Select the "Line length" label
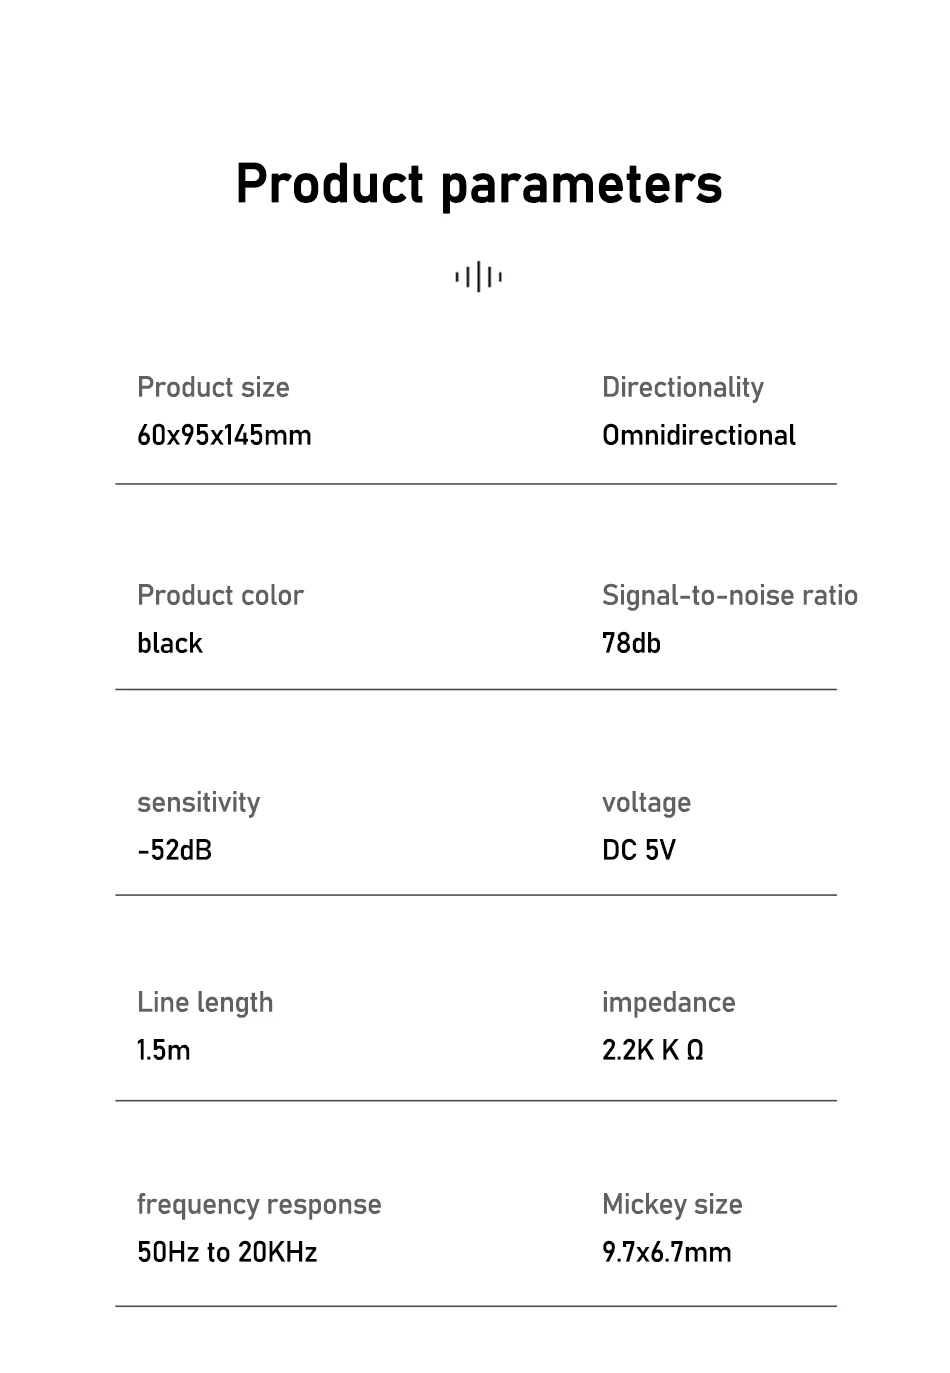950x1373 pixels. 205,1003
